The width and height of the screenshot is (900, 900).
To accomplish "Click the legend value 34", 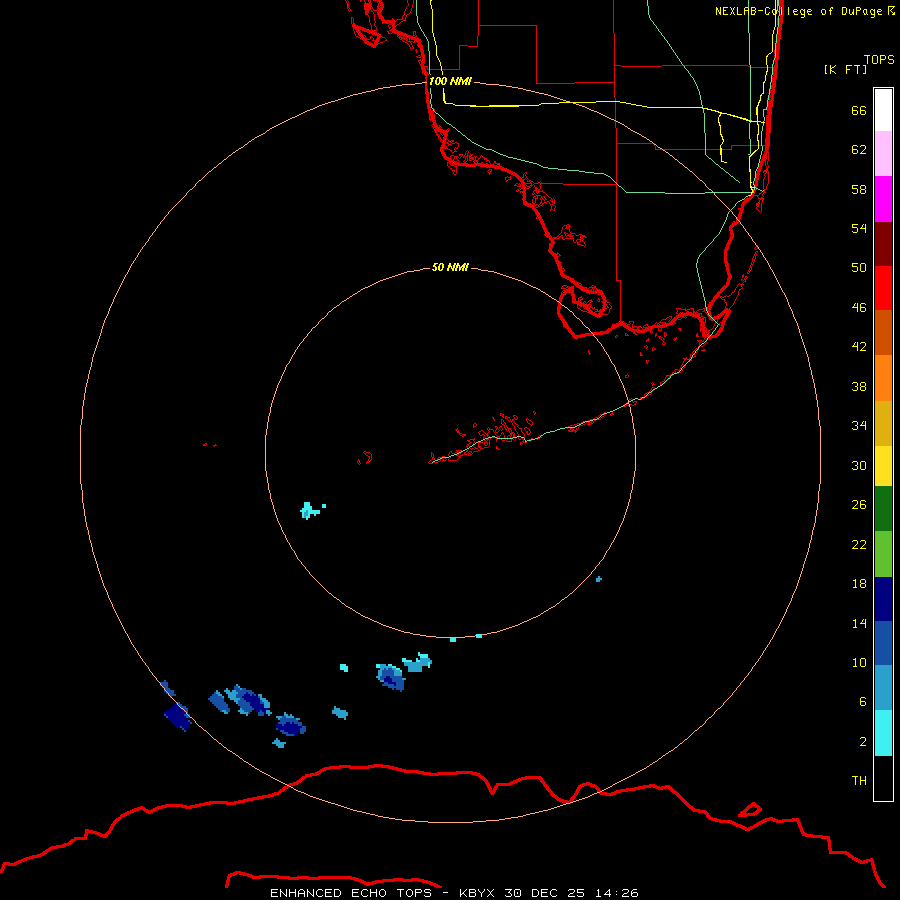I will 859,425.
